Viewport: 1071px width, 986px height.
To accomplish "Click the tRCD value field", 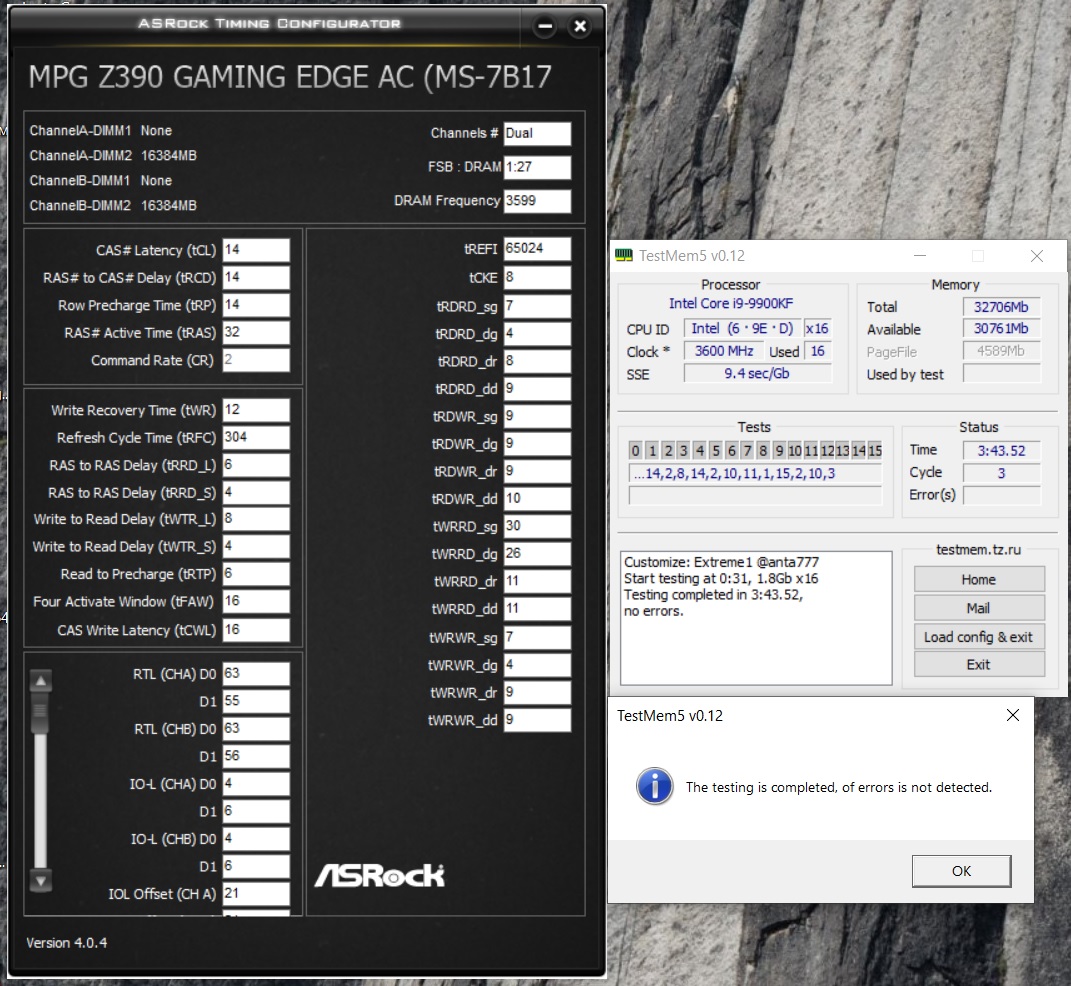I will tap(256, 277).
